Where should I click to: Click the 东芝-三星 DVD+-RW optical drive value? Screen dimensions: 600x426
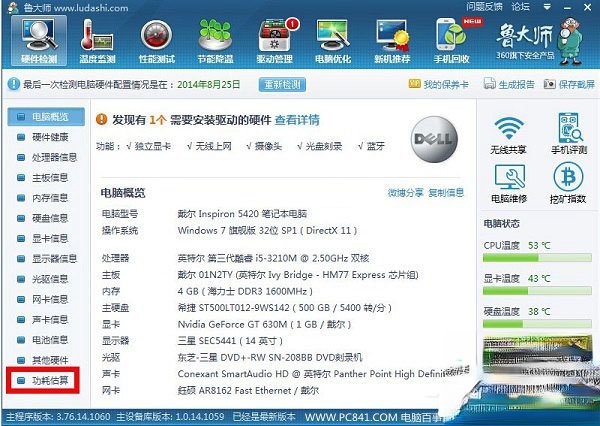270,357
